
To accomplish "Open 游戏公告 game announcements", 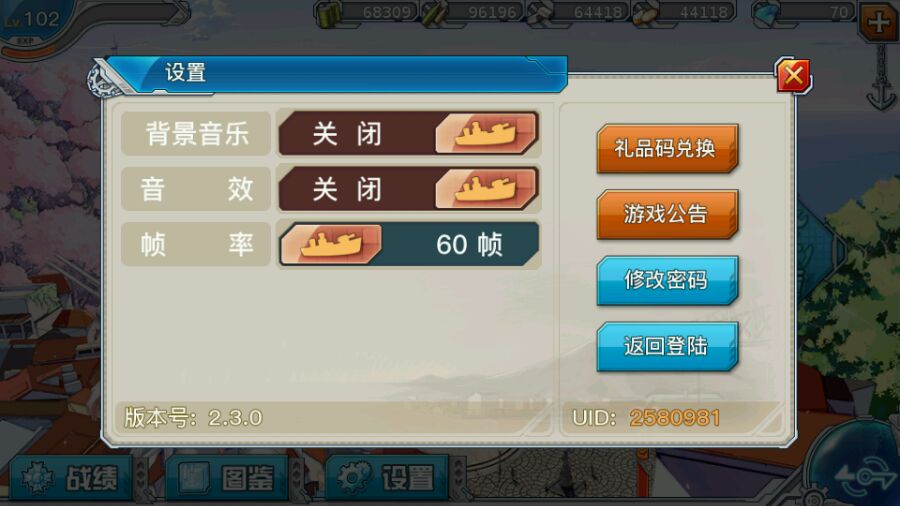I will pos(667,215).
